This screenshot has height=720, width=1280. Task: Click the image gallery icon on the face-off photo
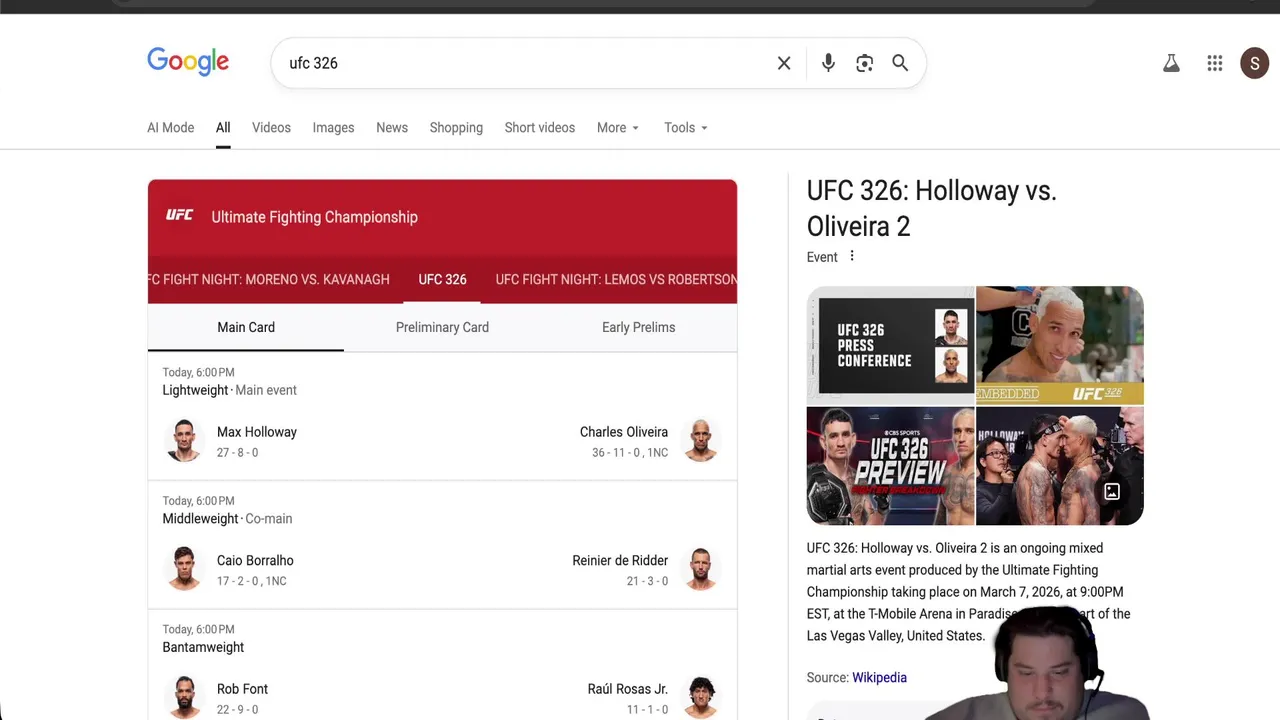coord(1112,492)
